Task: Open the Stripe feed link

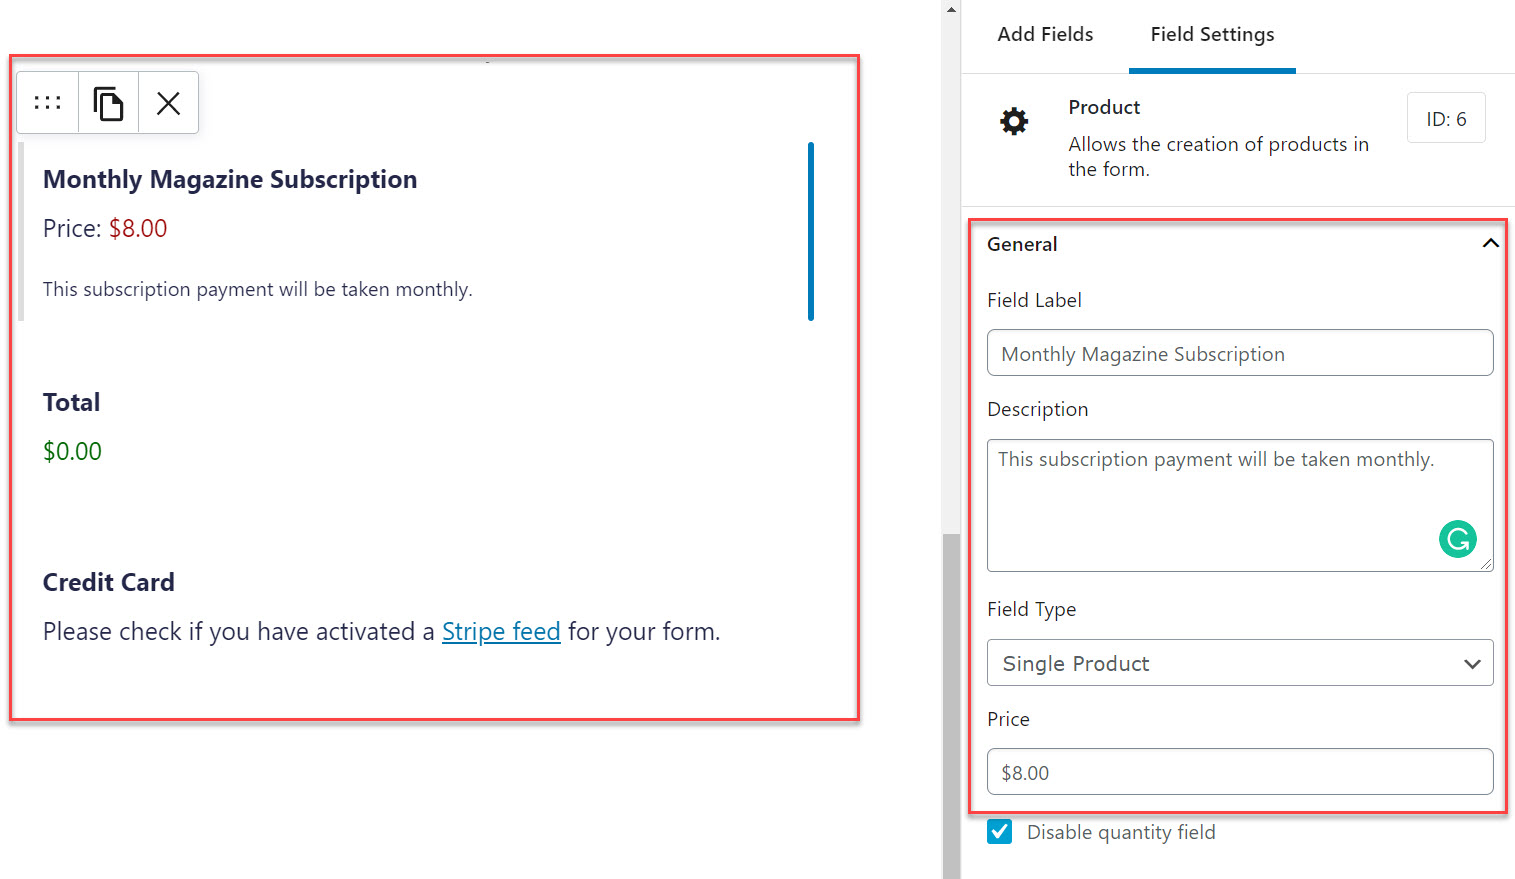Action: [x=501, y=632]
